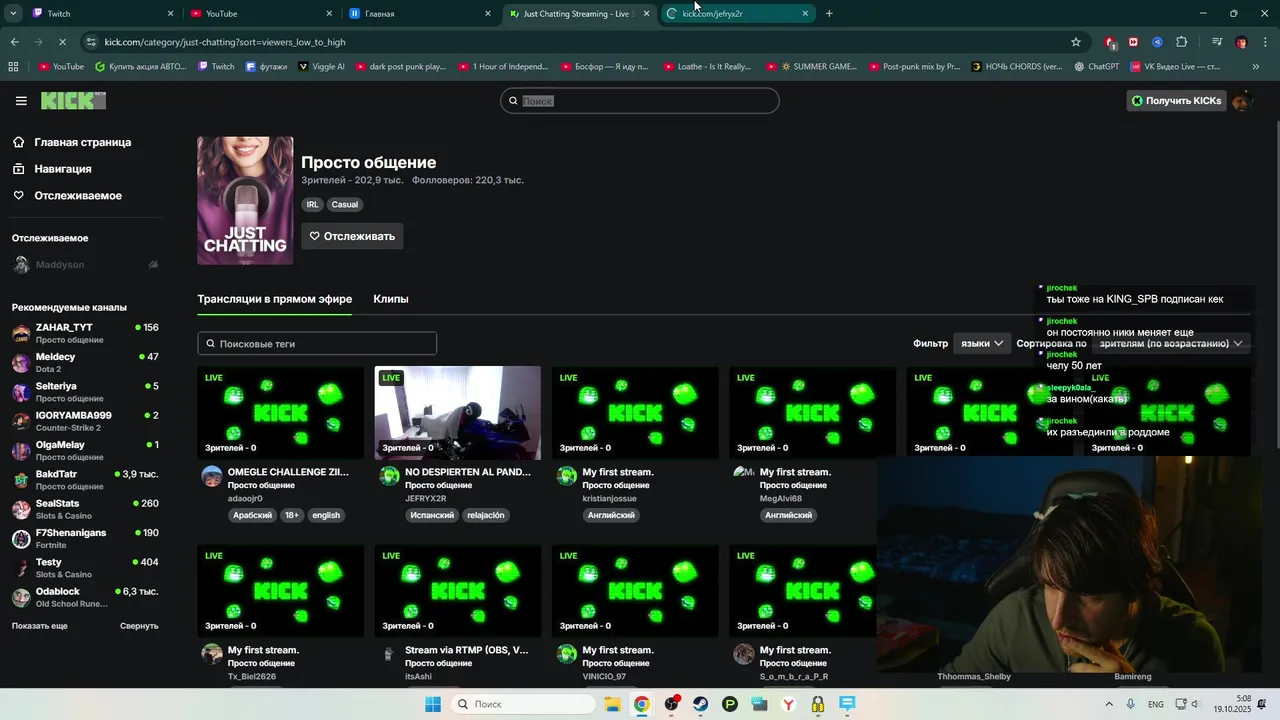This screenshot has width=1280, height=720.
Task: Click the Отслеживать follow button
Action: click(x=352, y=236)
